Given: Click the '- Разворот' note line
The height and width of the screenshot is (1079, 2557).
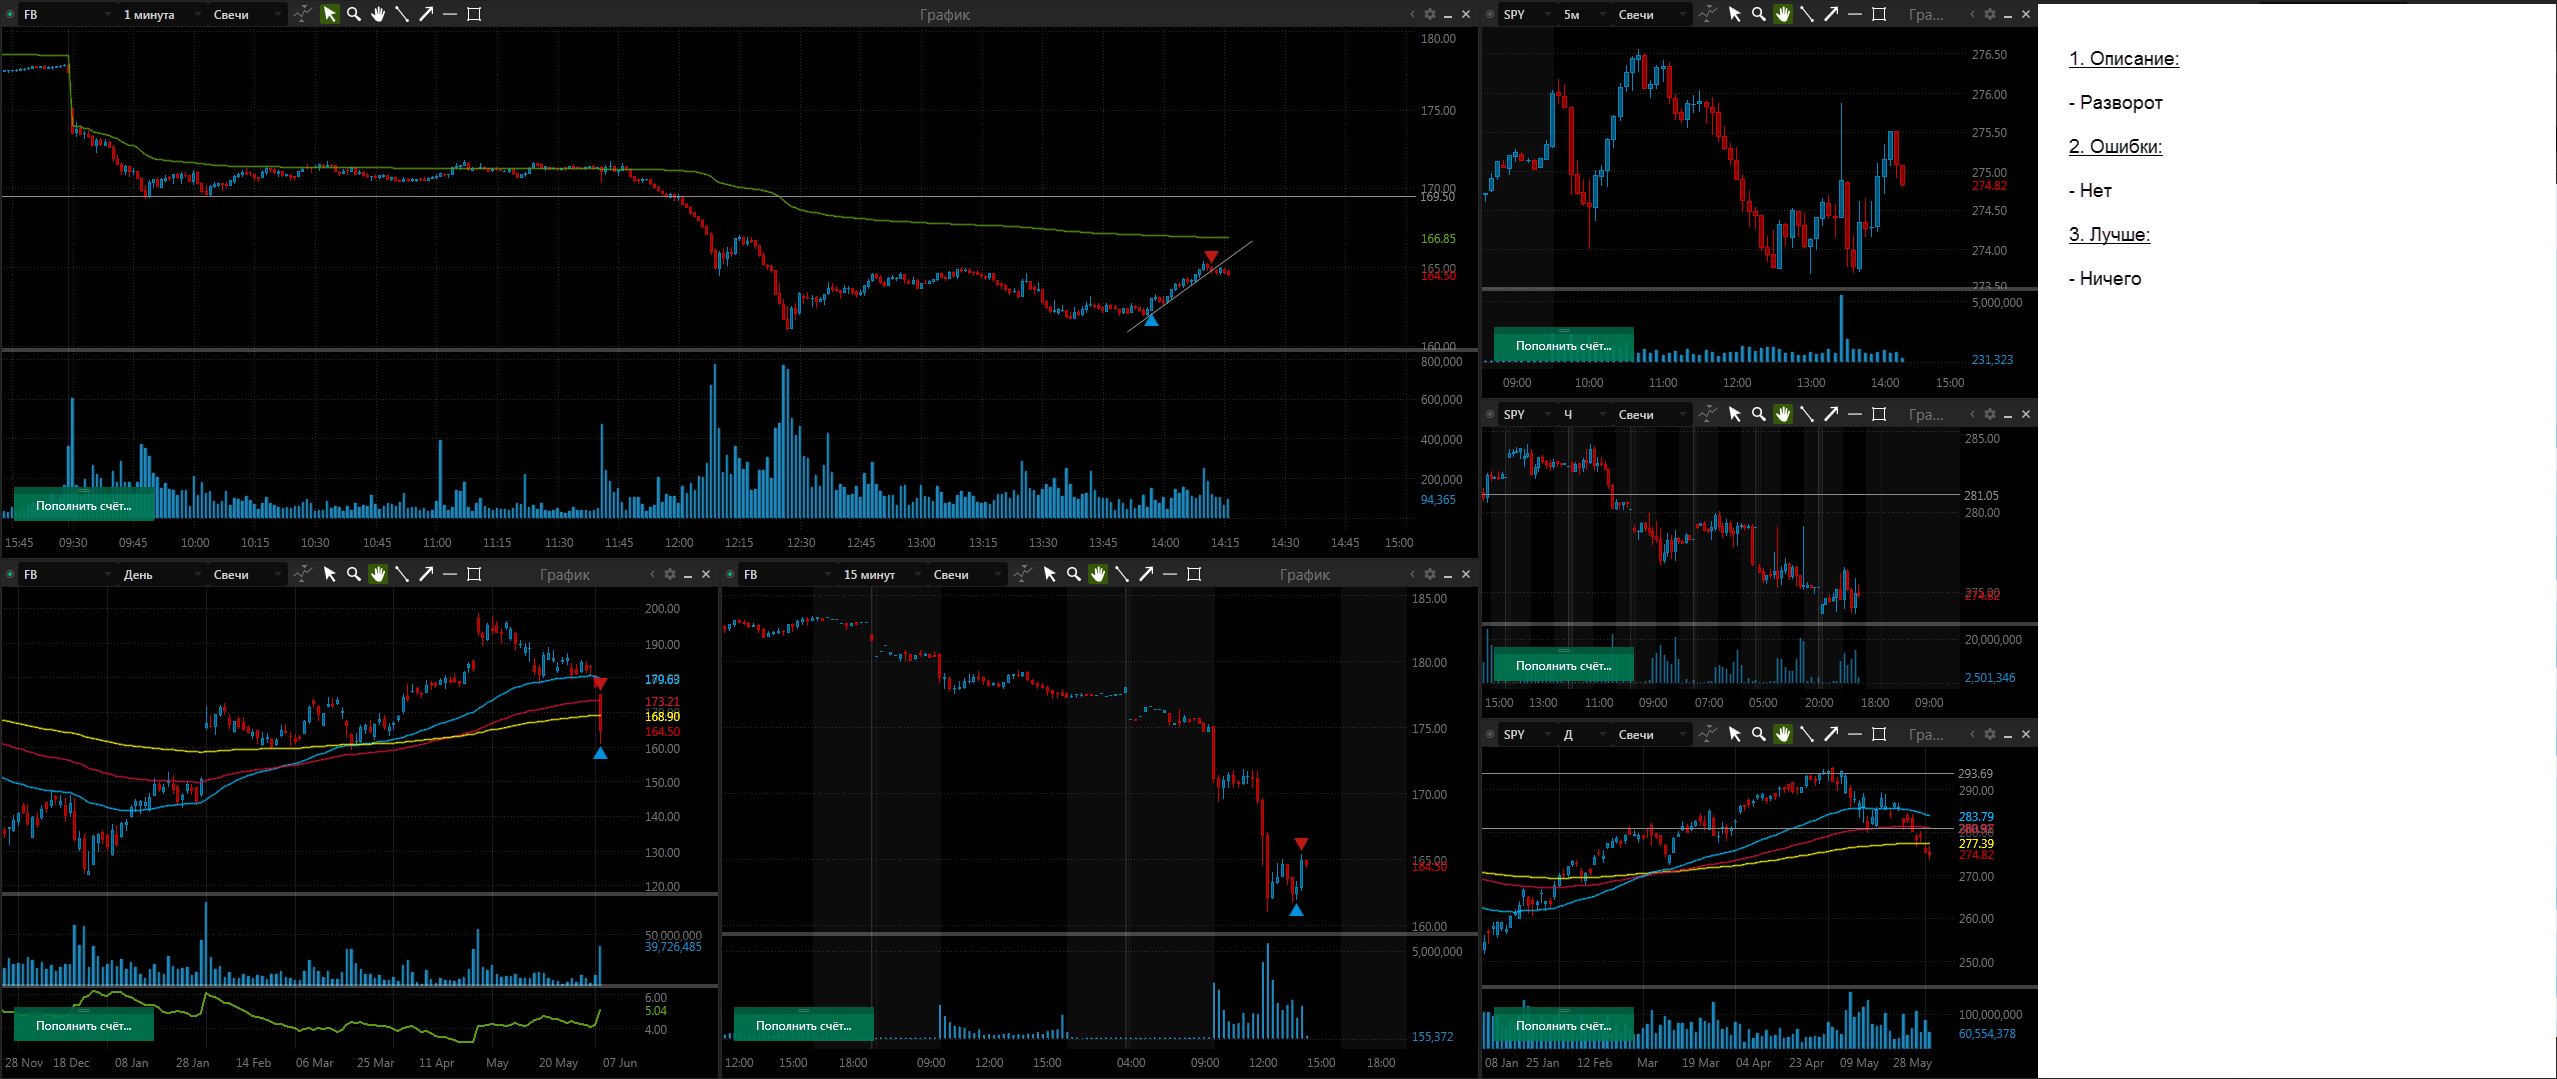Looking at the screenshot, I should [2115, 102].
